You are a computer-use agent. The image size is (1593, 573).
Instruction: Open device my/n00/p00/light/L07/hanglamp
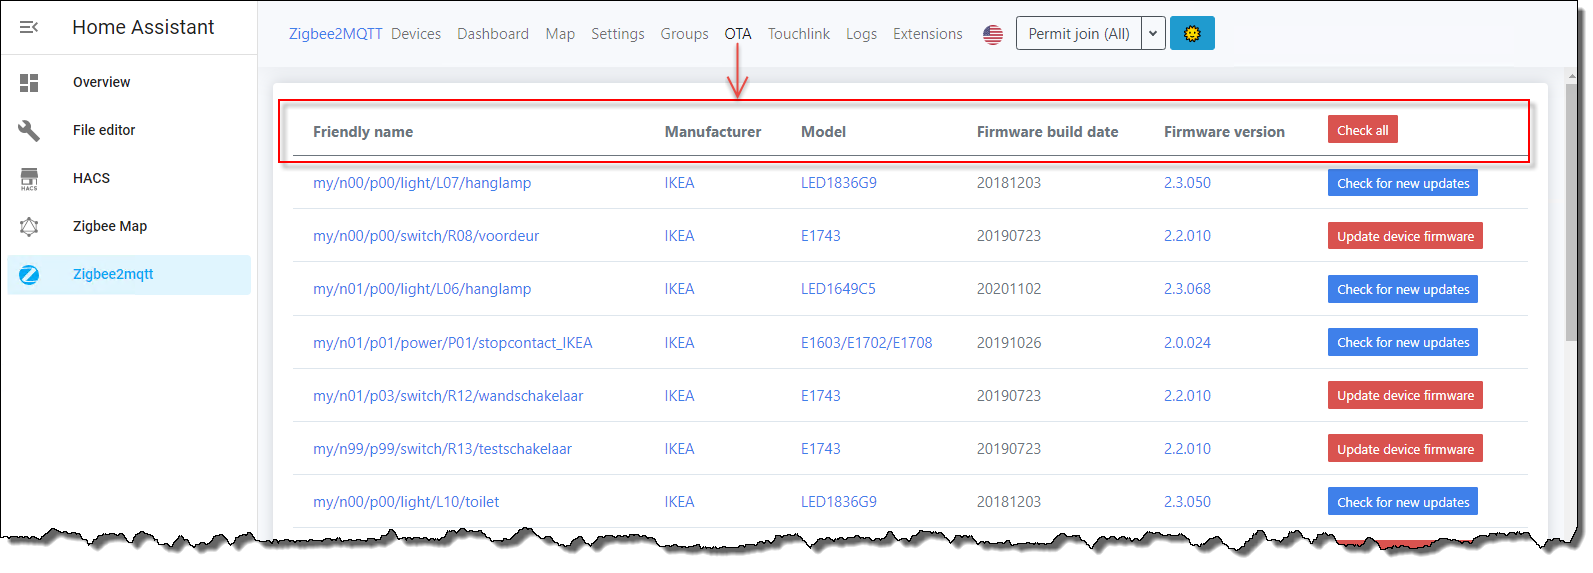pyautogui.click(x=422, y=183)
